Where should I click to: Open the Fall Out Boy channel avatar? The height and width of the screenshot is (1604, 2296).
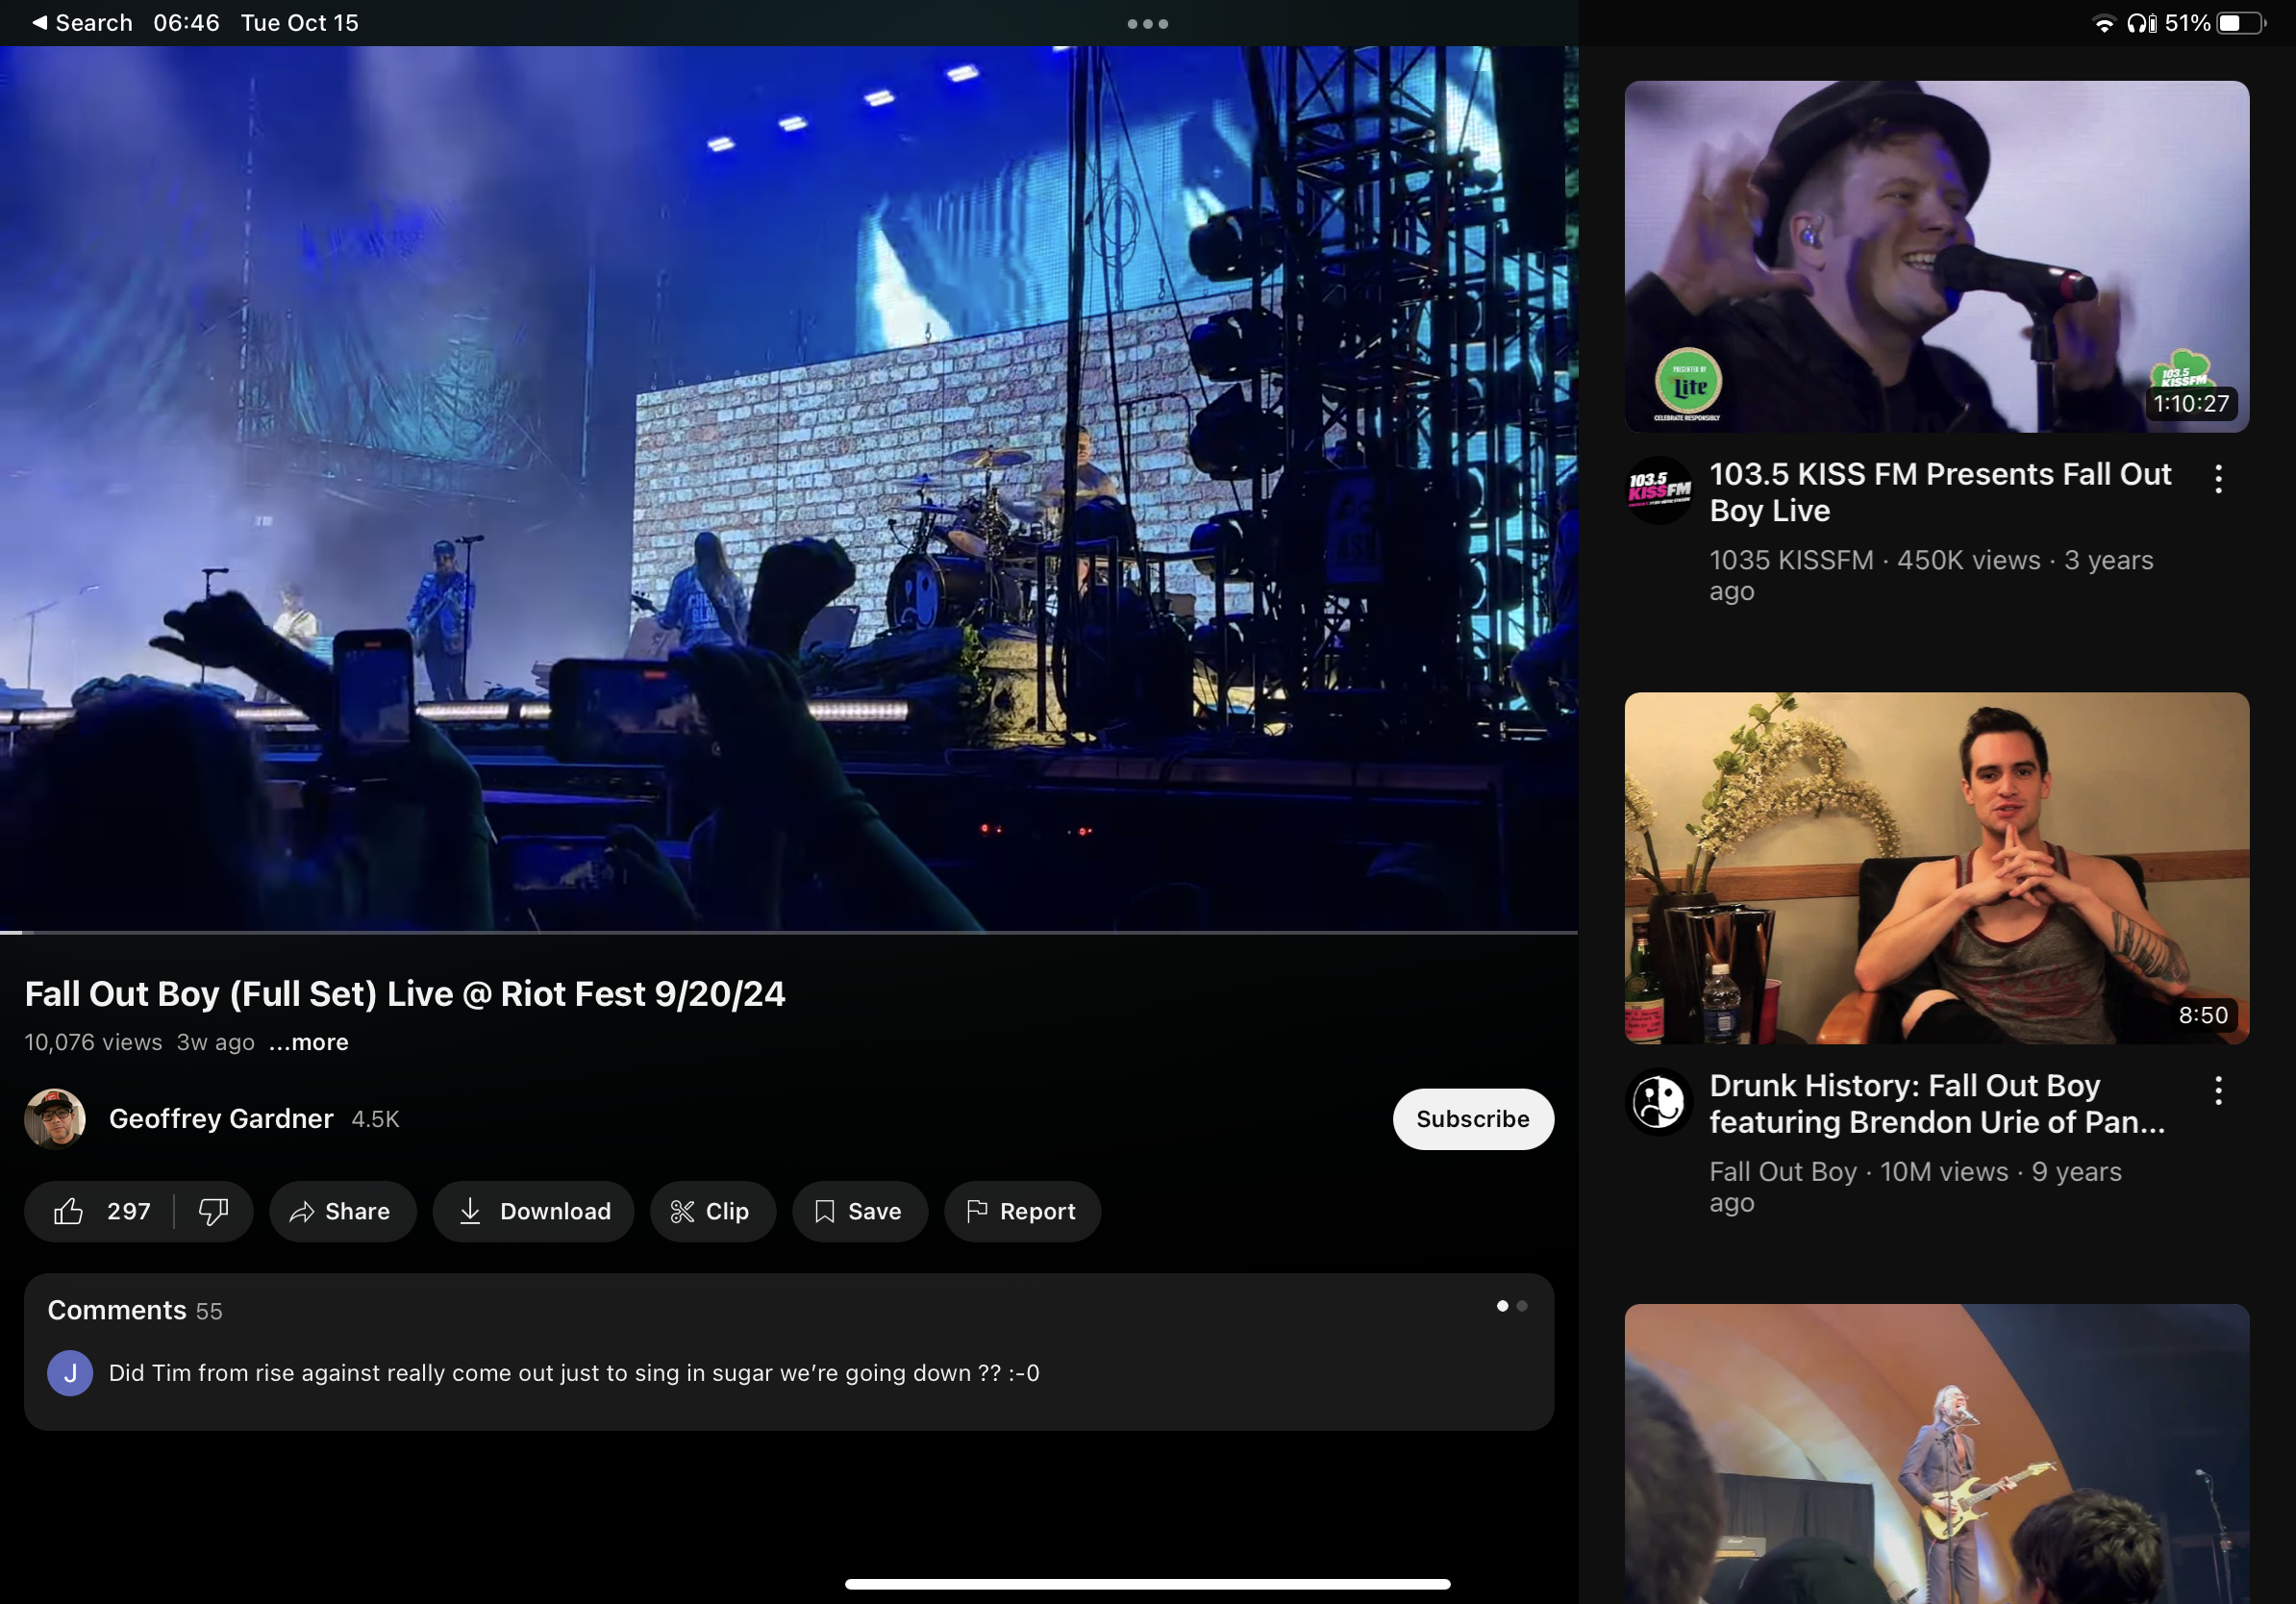point(1659,1101)
